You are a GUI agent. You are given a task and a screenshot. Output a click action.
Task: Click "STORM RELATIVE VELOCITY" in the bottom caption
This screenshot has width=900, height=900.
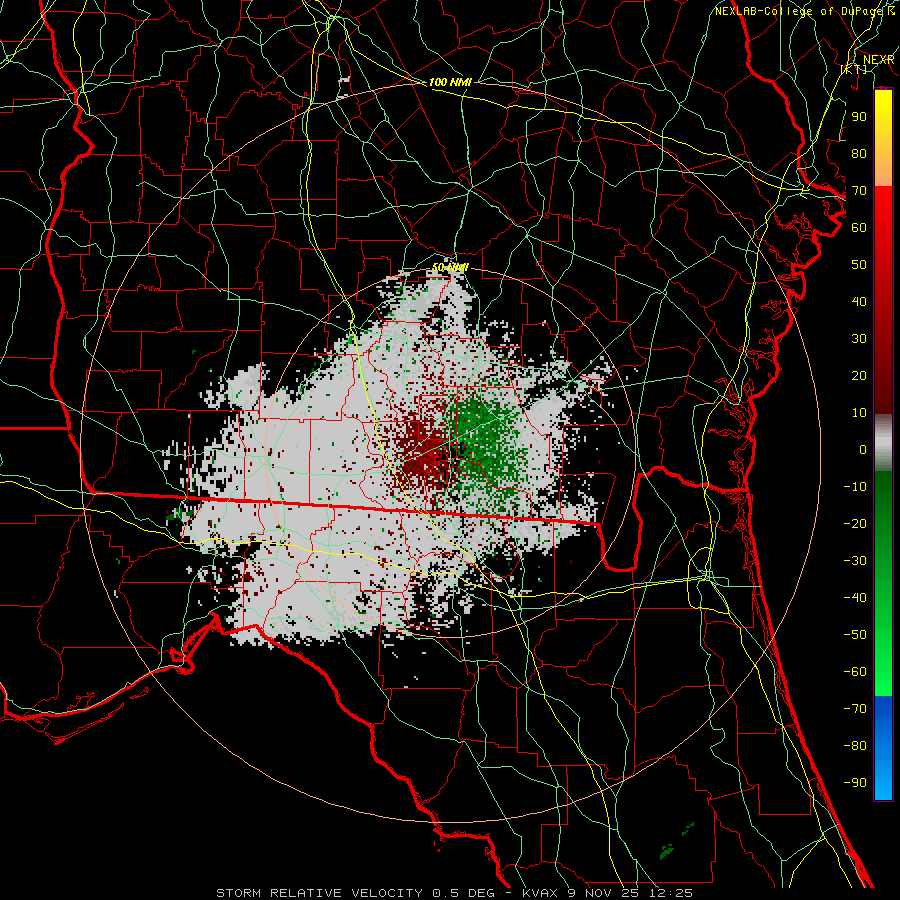point(319,893)
